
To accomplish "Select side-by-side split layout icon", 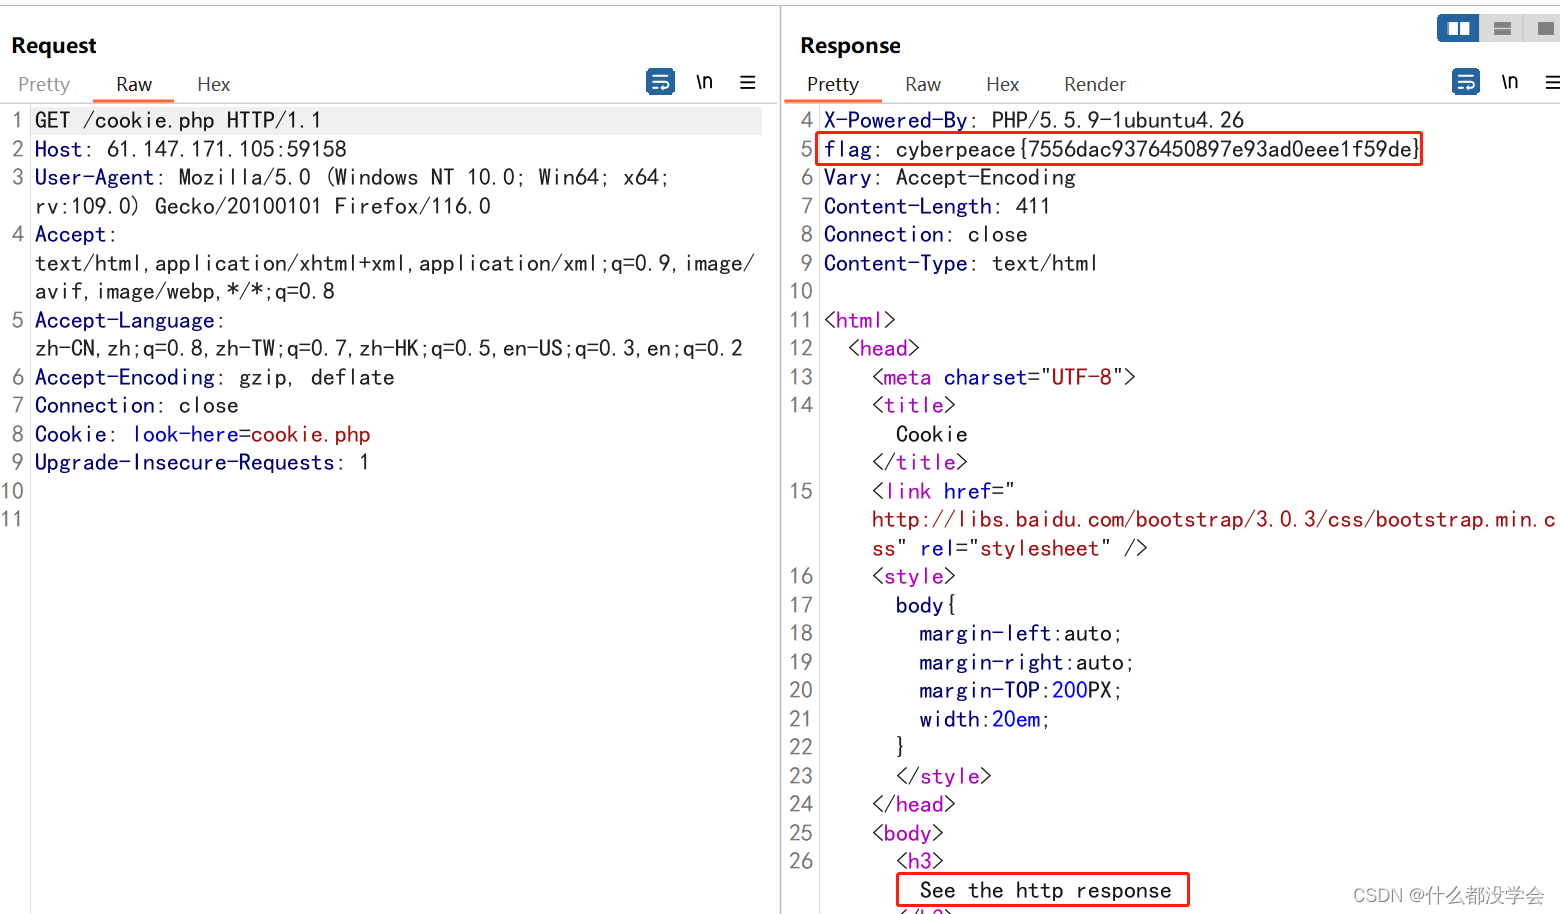I will pos(1458,28).
